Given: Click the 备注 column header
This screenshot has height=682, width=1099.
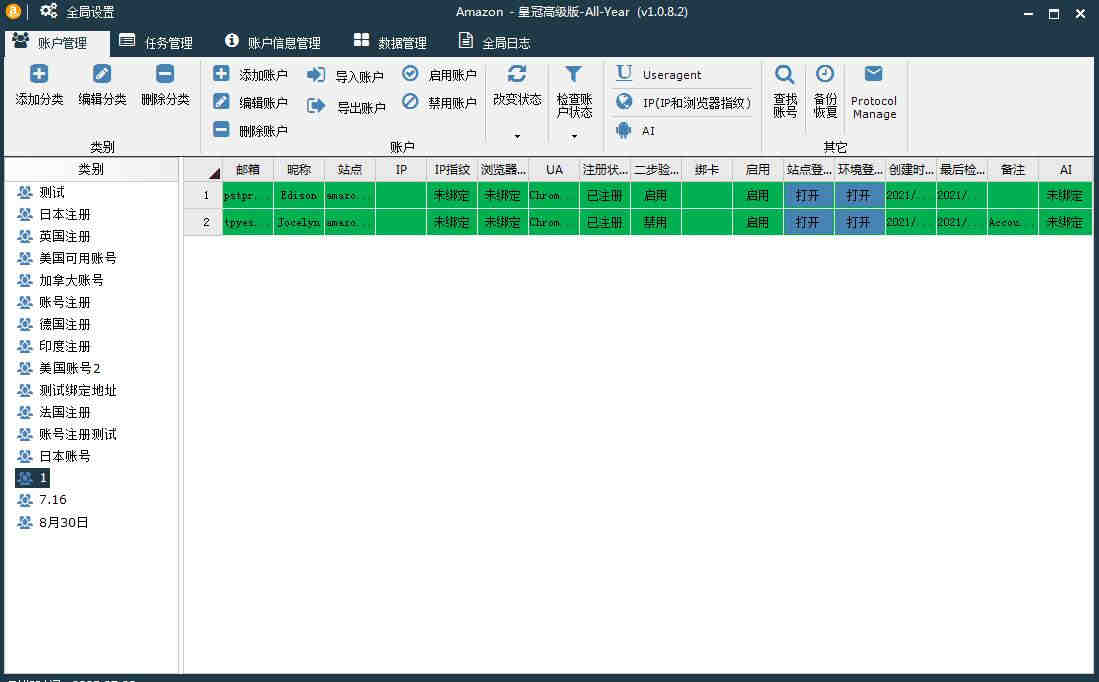Looking at the screenshot, I should (x=1013, y=170).
